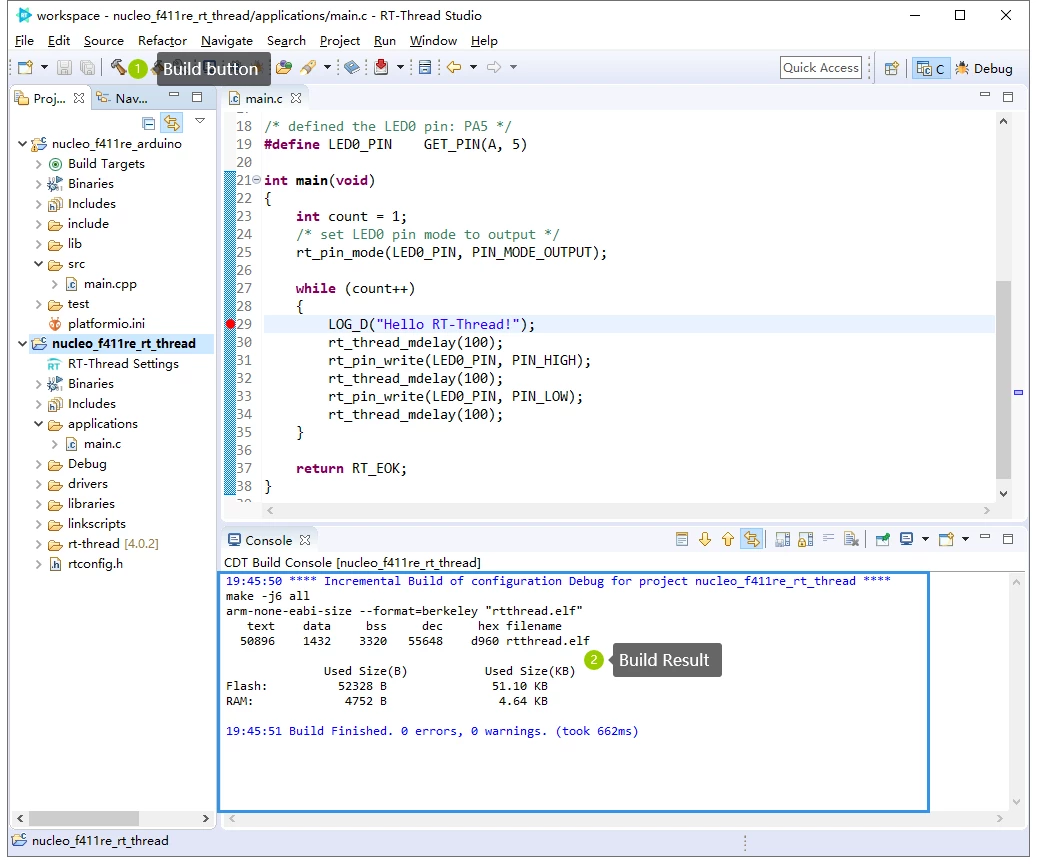
Task: Minimize the editor area
Action: tap(985, 95)
